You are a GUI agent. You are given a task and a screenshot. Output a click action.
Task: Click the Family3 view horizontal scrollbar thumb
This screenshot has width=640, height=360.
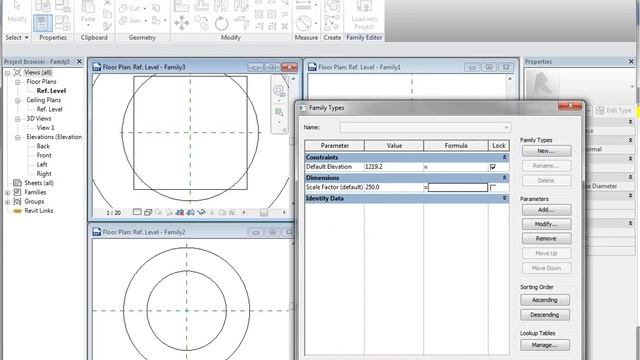(x=264, y=212)
